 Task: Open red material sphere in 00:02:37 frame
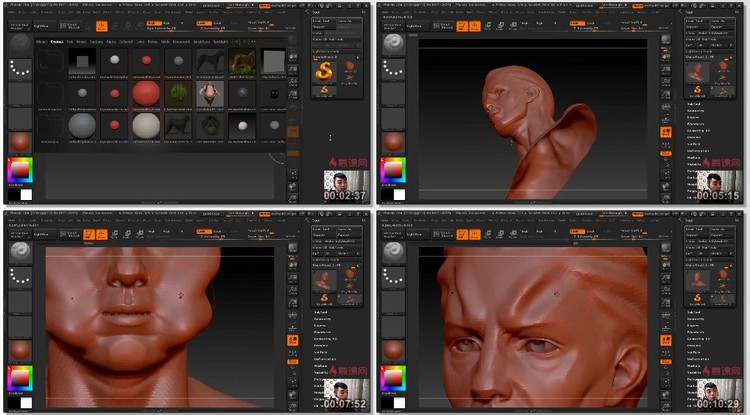coord(20,142)
